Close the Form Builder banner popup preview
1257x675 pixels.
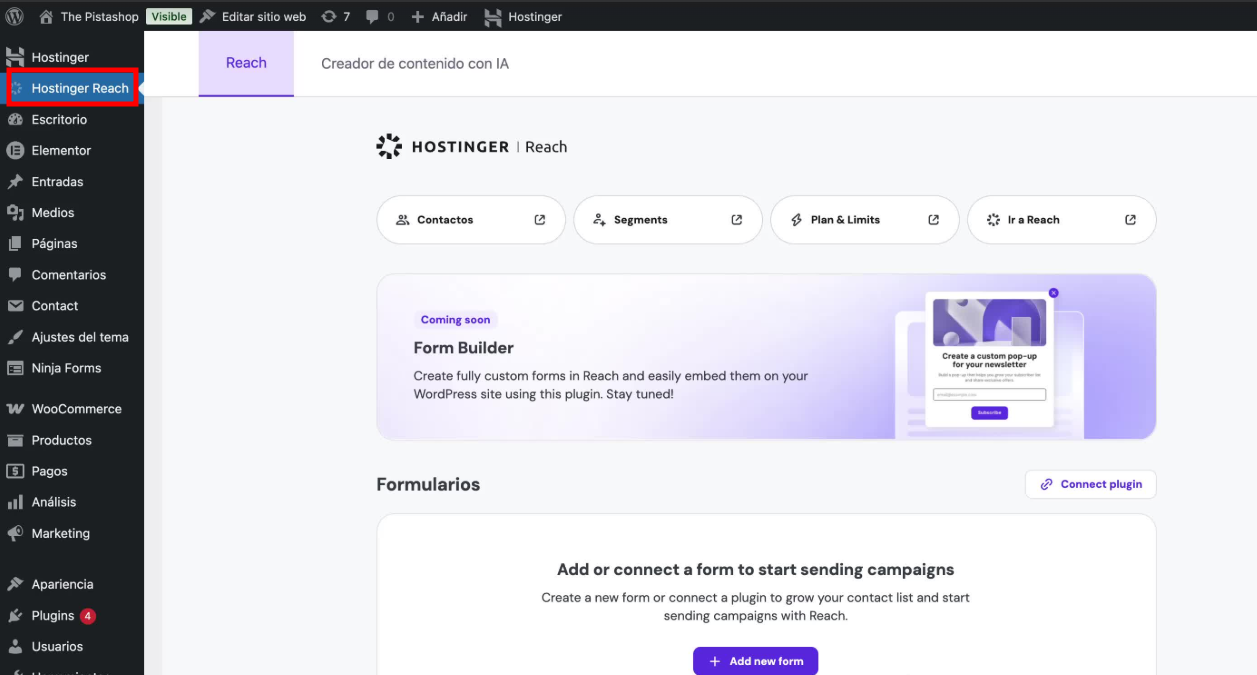point(1053,293)
